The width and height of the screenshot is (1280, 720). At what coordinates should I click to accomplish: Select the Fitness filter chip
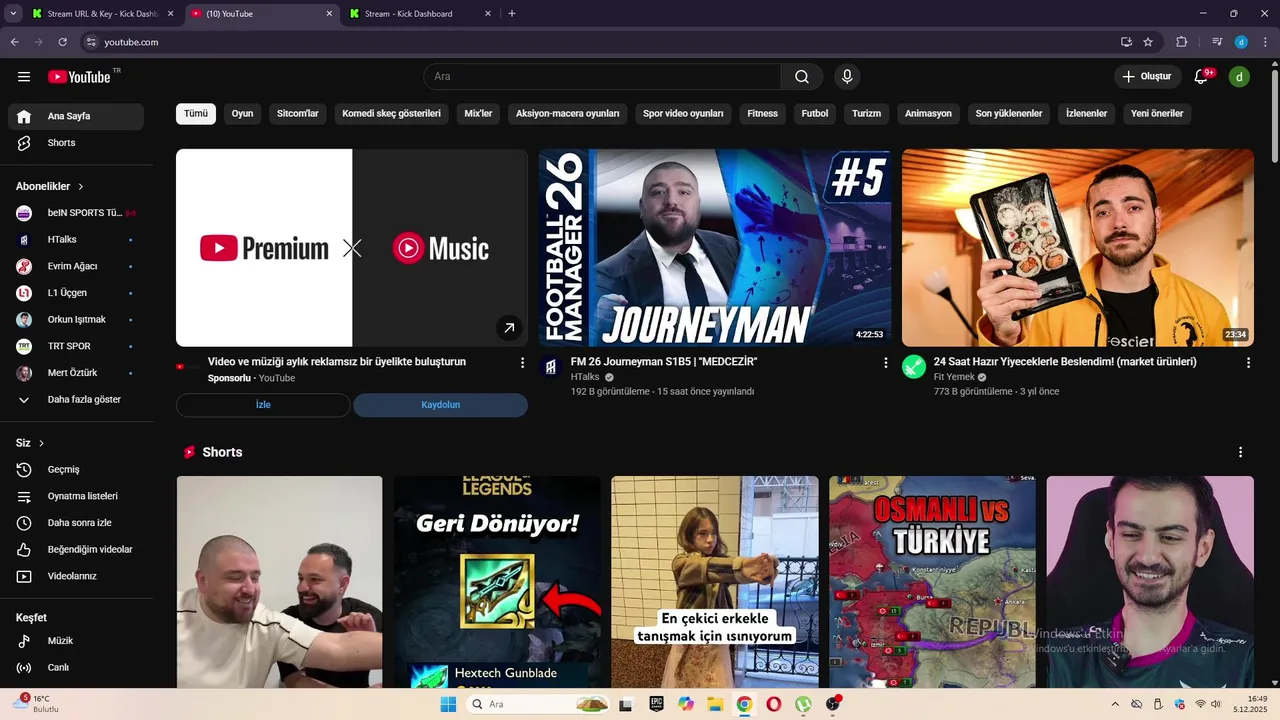coord(762,114)
